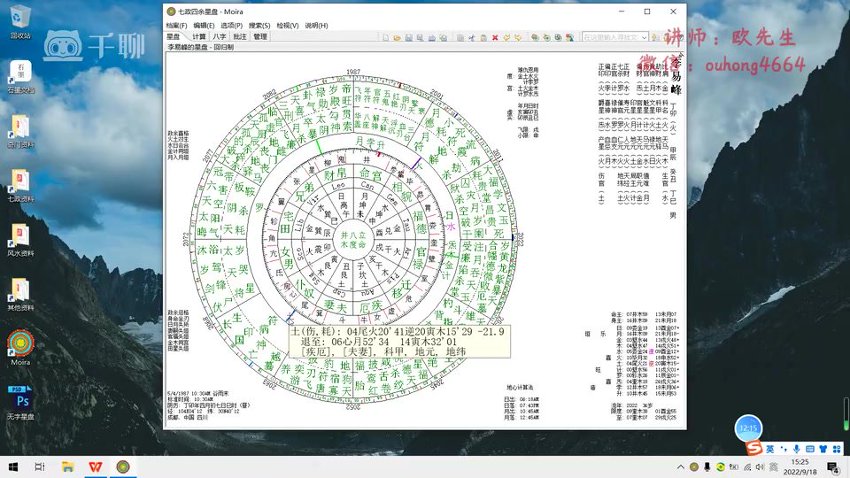This screenshot has height=478, width=850.
Task: Switch to the 管理 tab
Action: coord(260,36)
